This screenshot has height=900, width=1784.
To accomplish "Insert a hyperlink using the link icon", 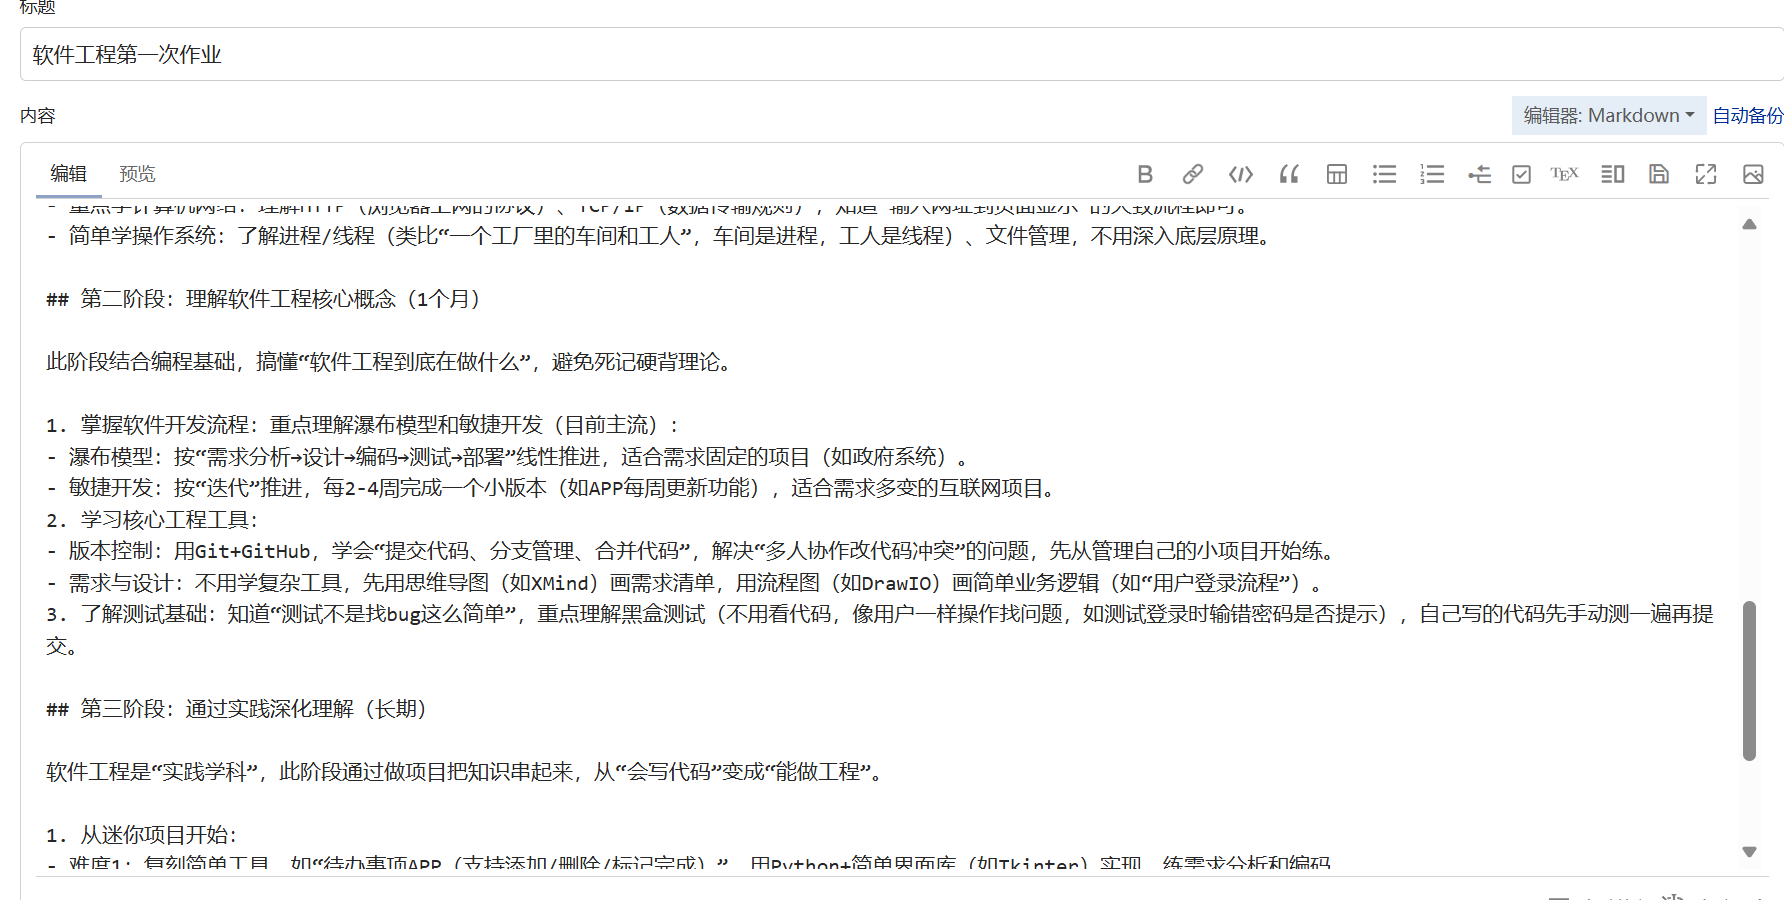I will point(1192,174).
